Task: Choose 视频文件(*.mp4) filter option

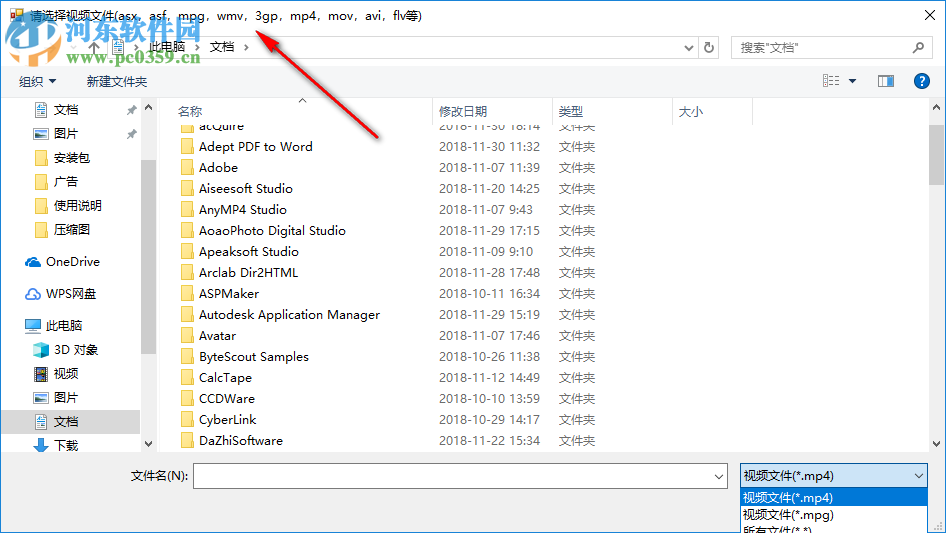Action: pyautogui.click(x=834, y=497)
